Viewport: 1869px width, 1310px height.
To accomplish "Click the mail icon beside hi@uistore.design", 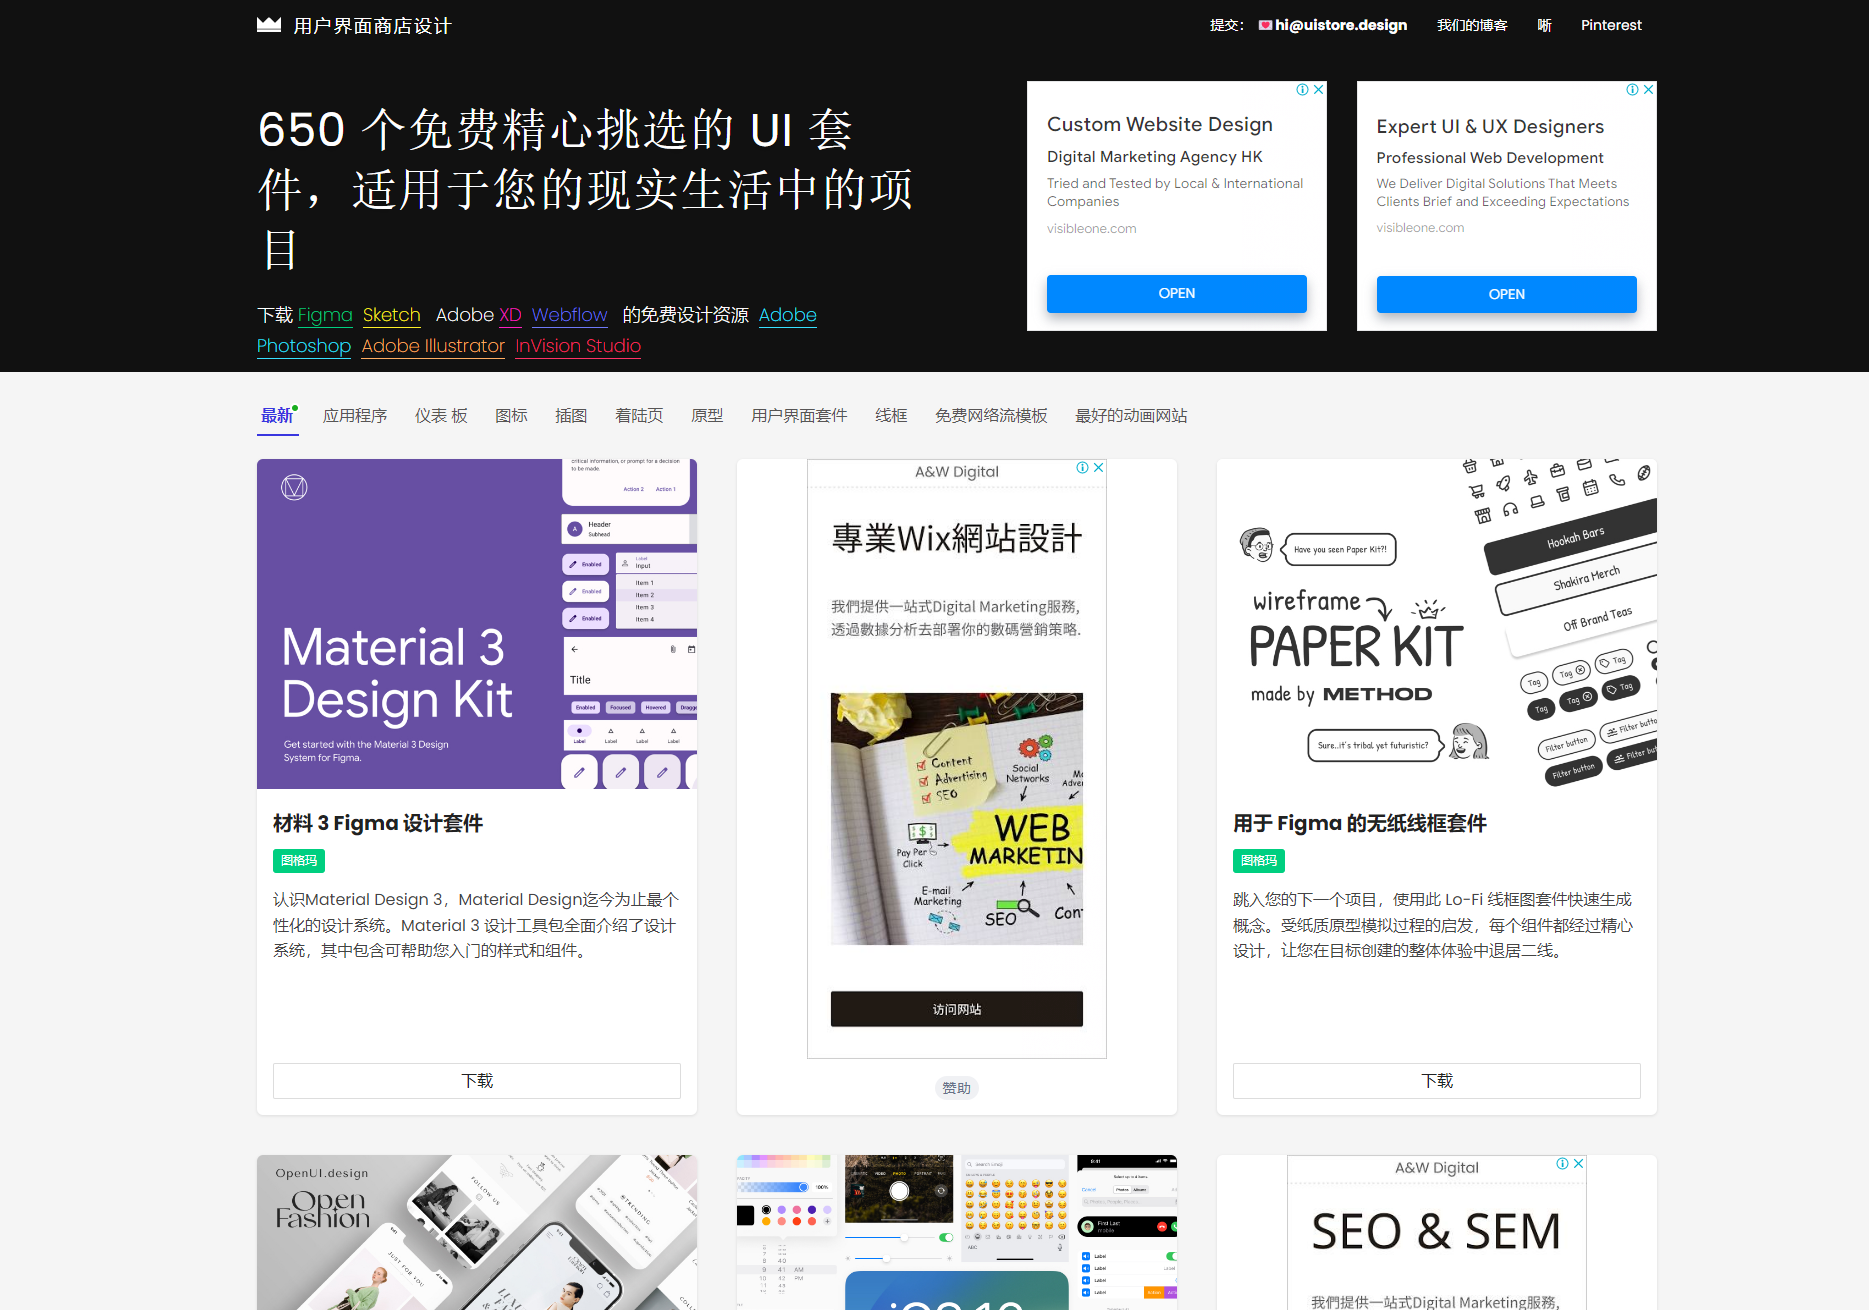I will (x=1266, y=25).
